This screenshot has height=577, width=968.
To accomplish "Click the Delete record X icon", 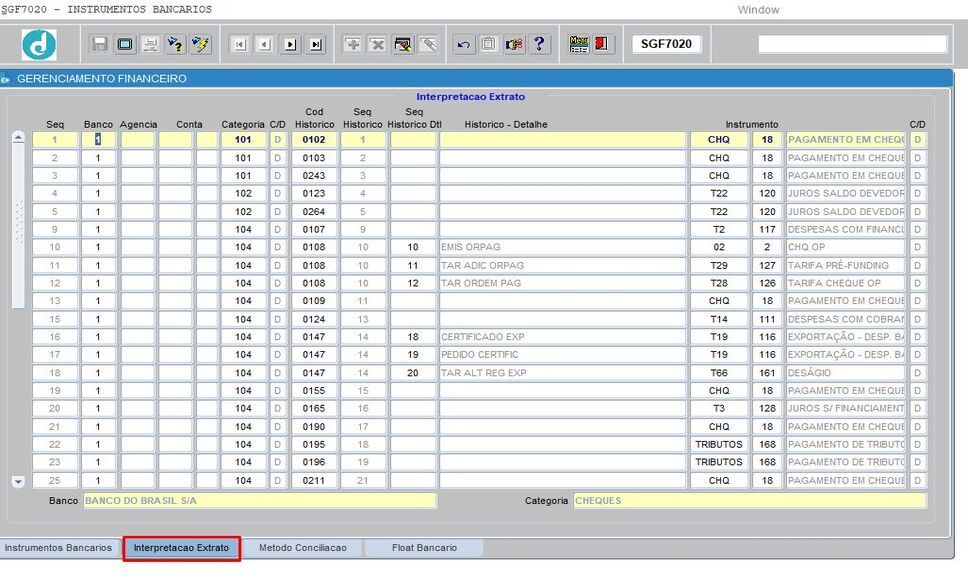I will click(378, 44).
